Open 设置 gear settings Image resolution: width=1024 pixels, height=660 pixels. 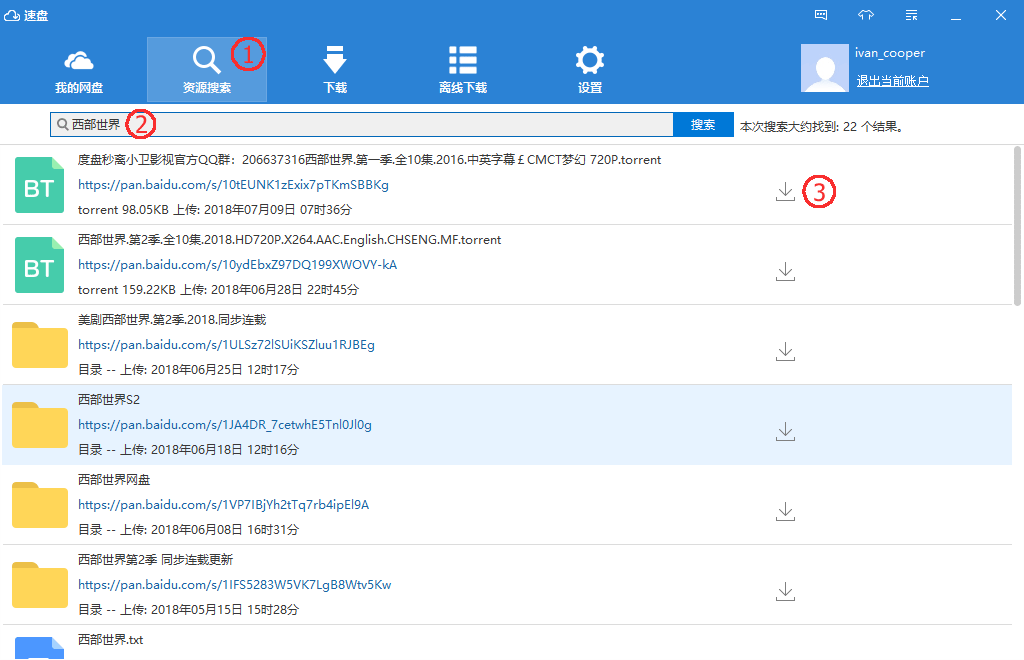tap(589, 70)
